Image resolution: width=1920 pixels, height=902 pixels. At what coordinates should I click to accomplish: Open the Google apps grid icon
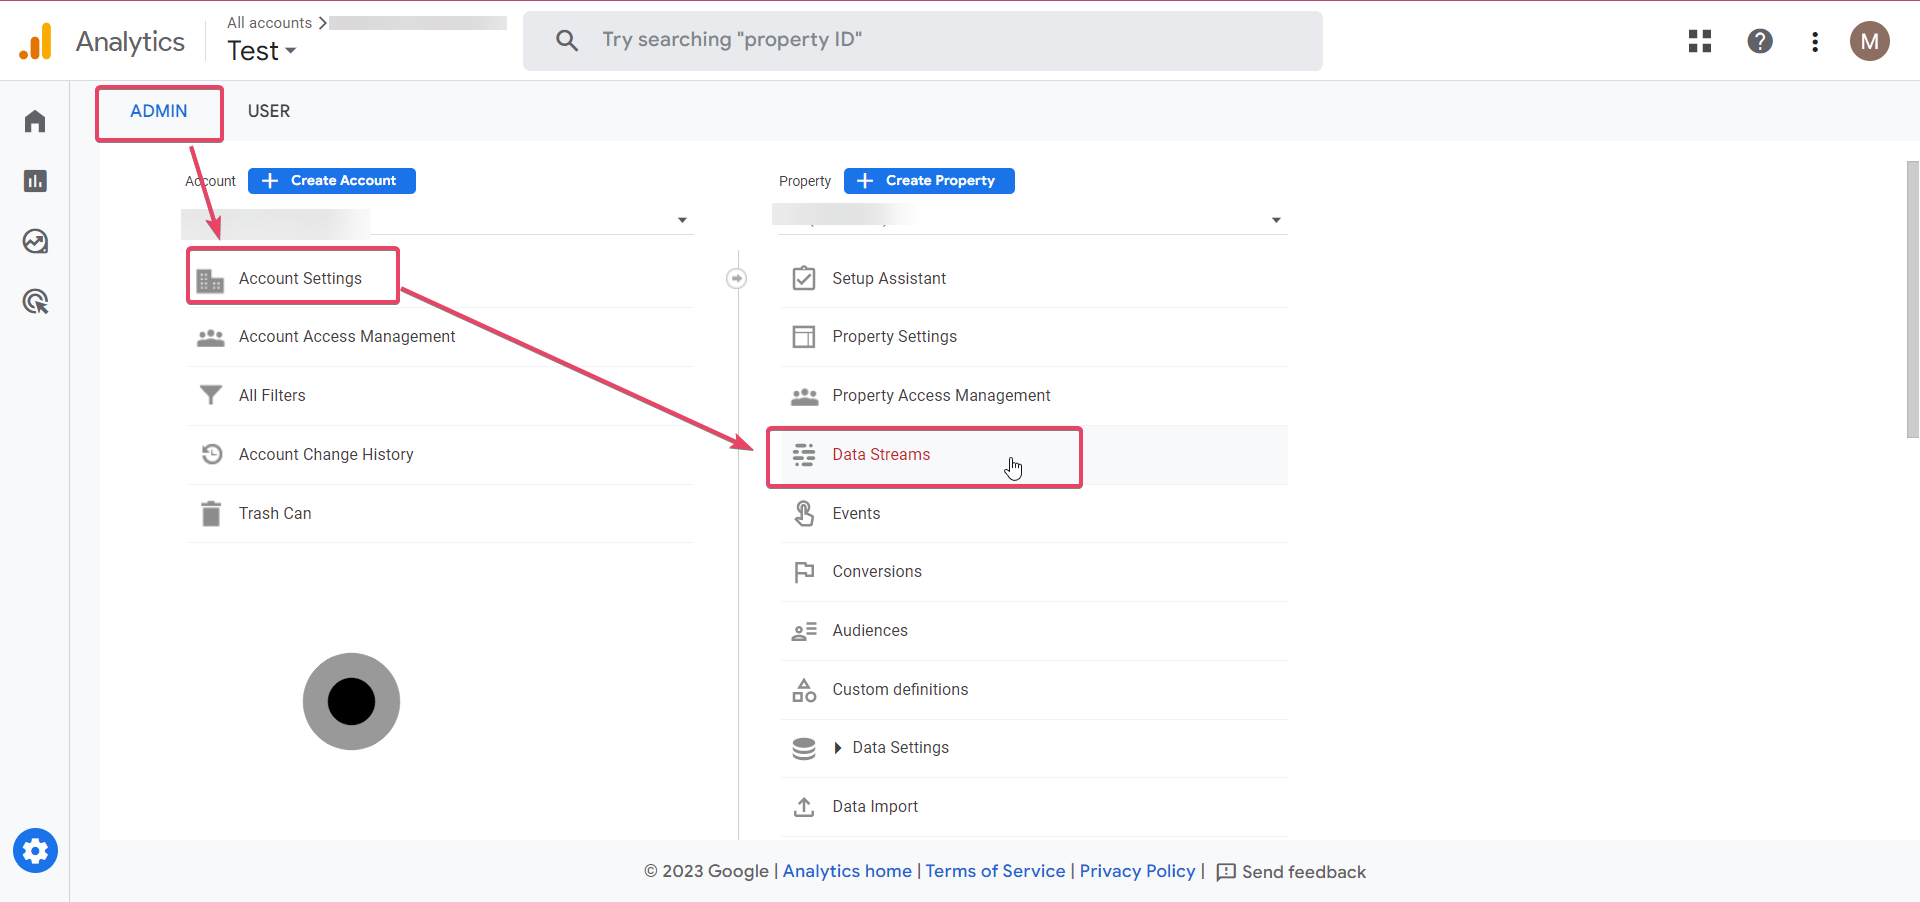click(1700, 41)
